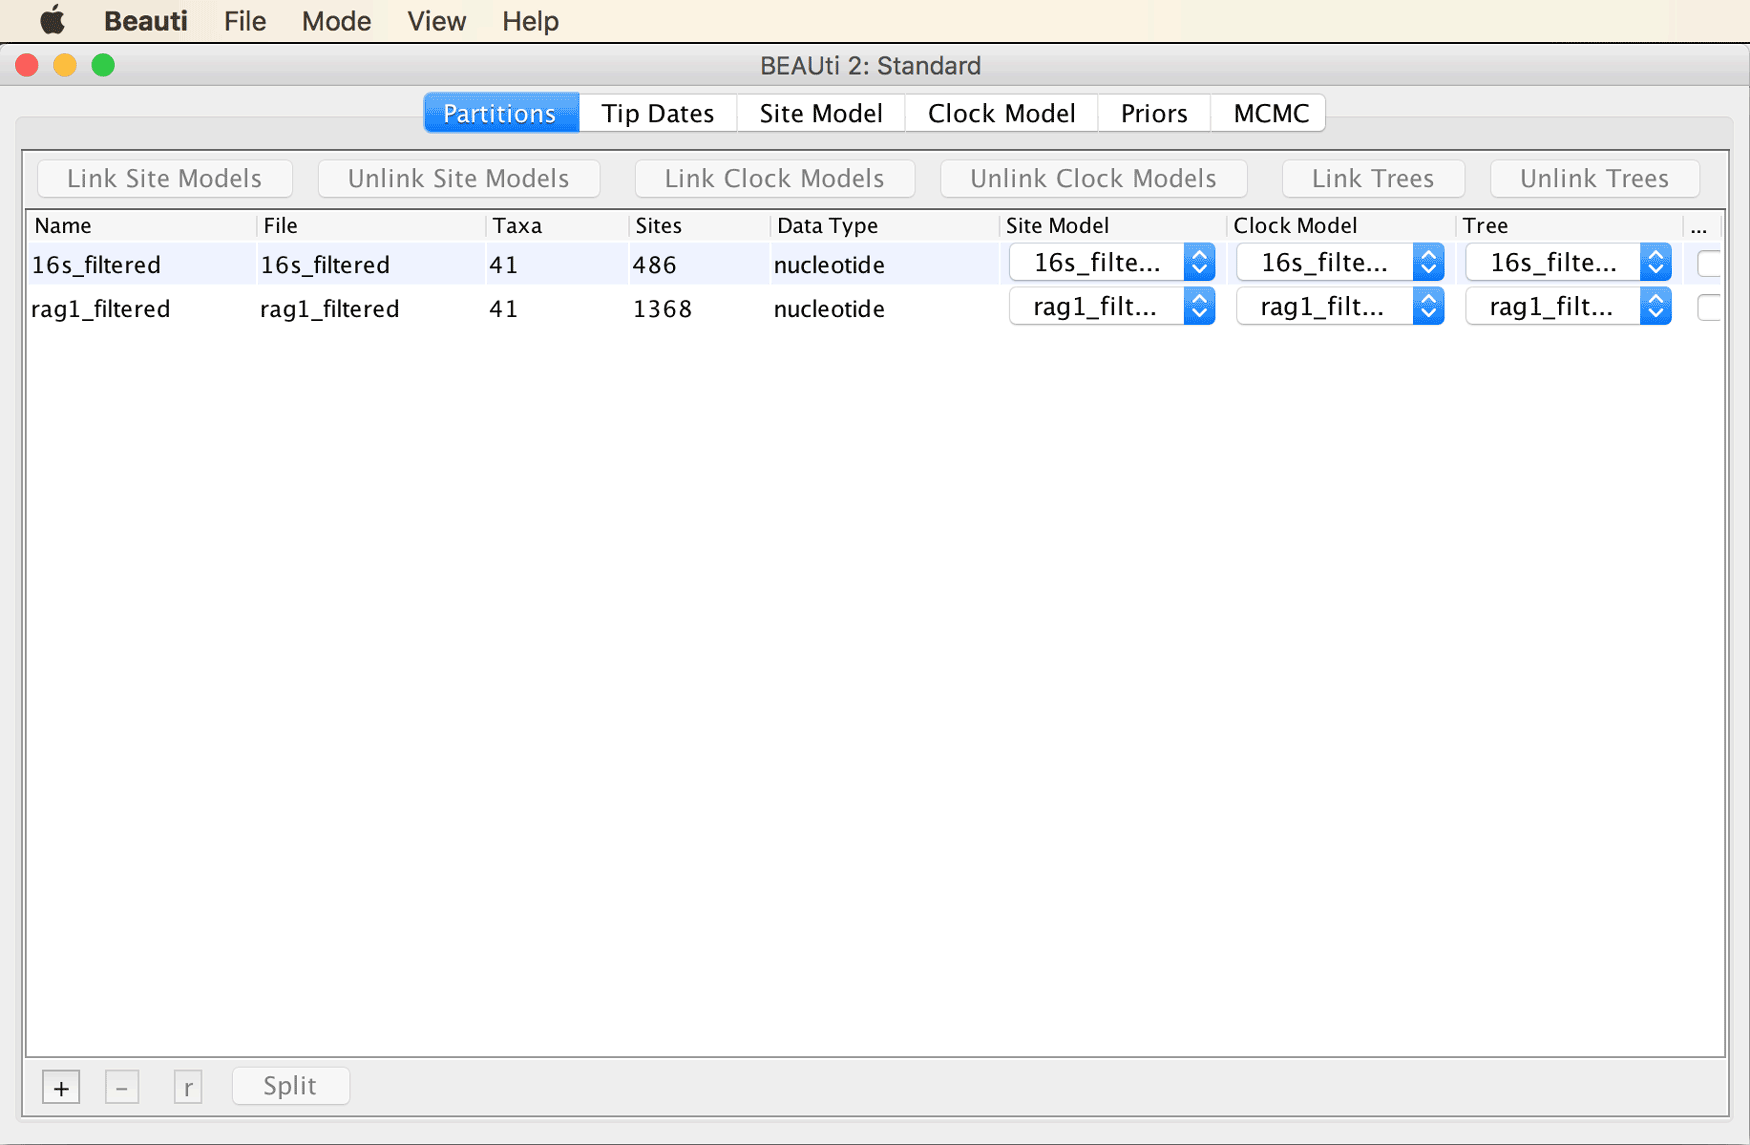1750x1145 pixels.
Task: Maximize the BEAUti window with green button
Action: (103, 65)
